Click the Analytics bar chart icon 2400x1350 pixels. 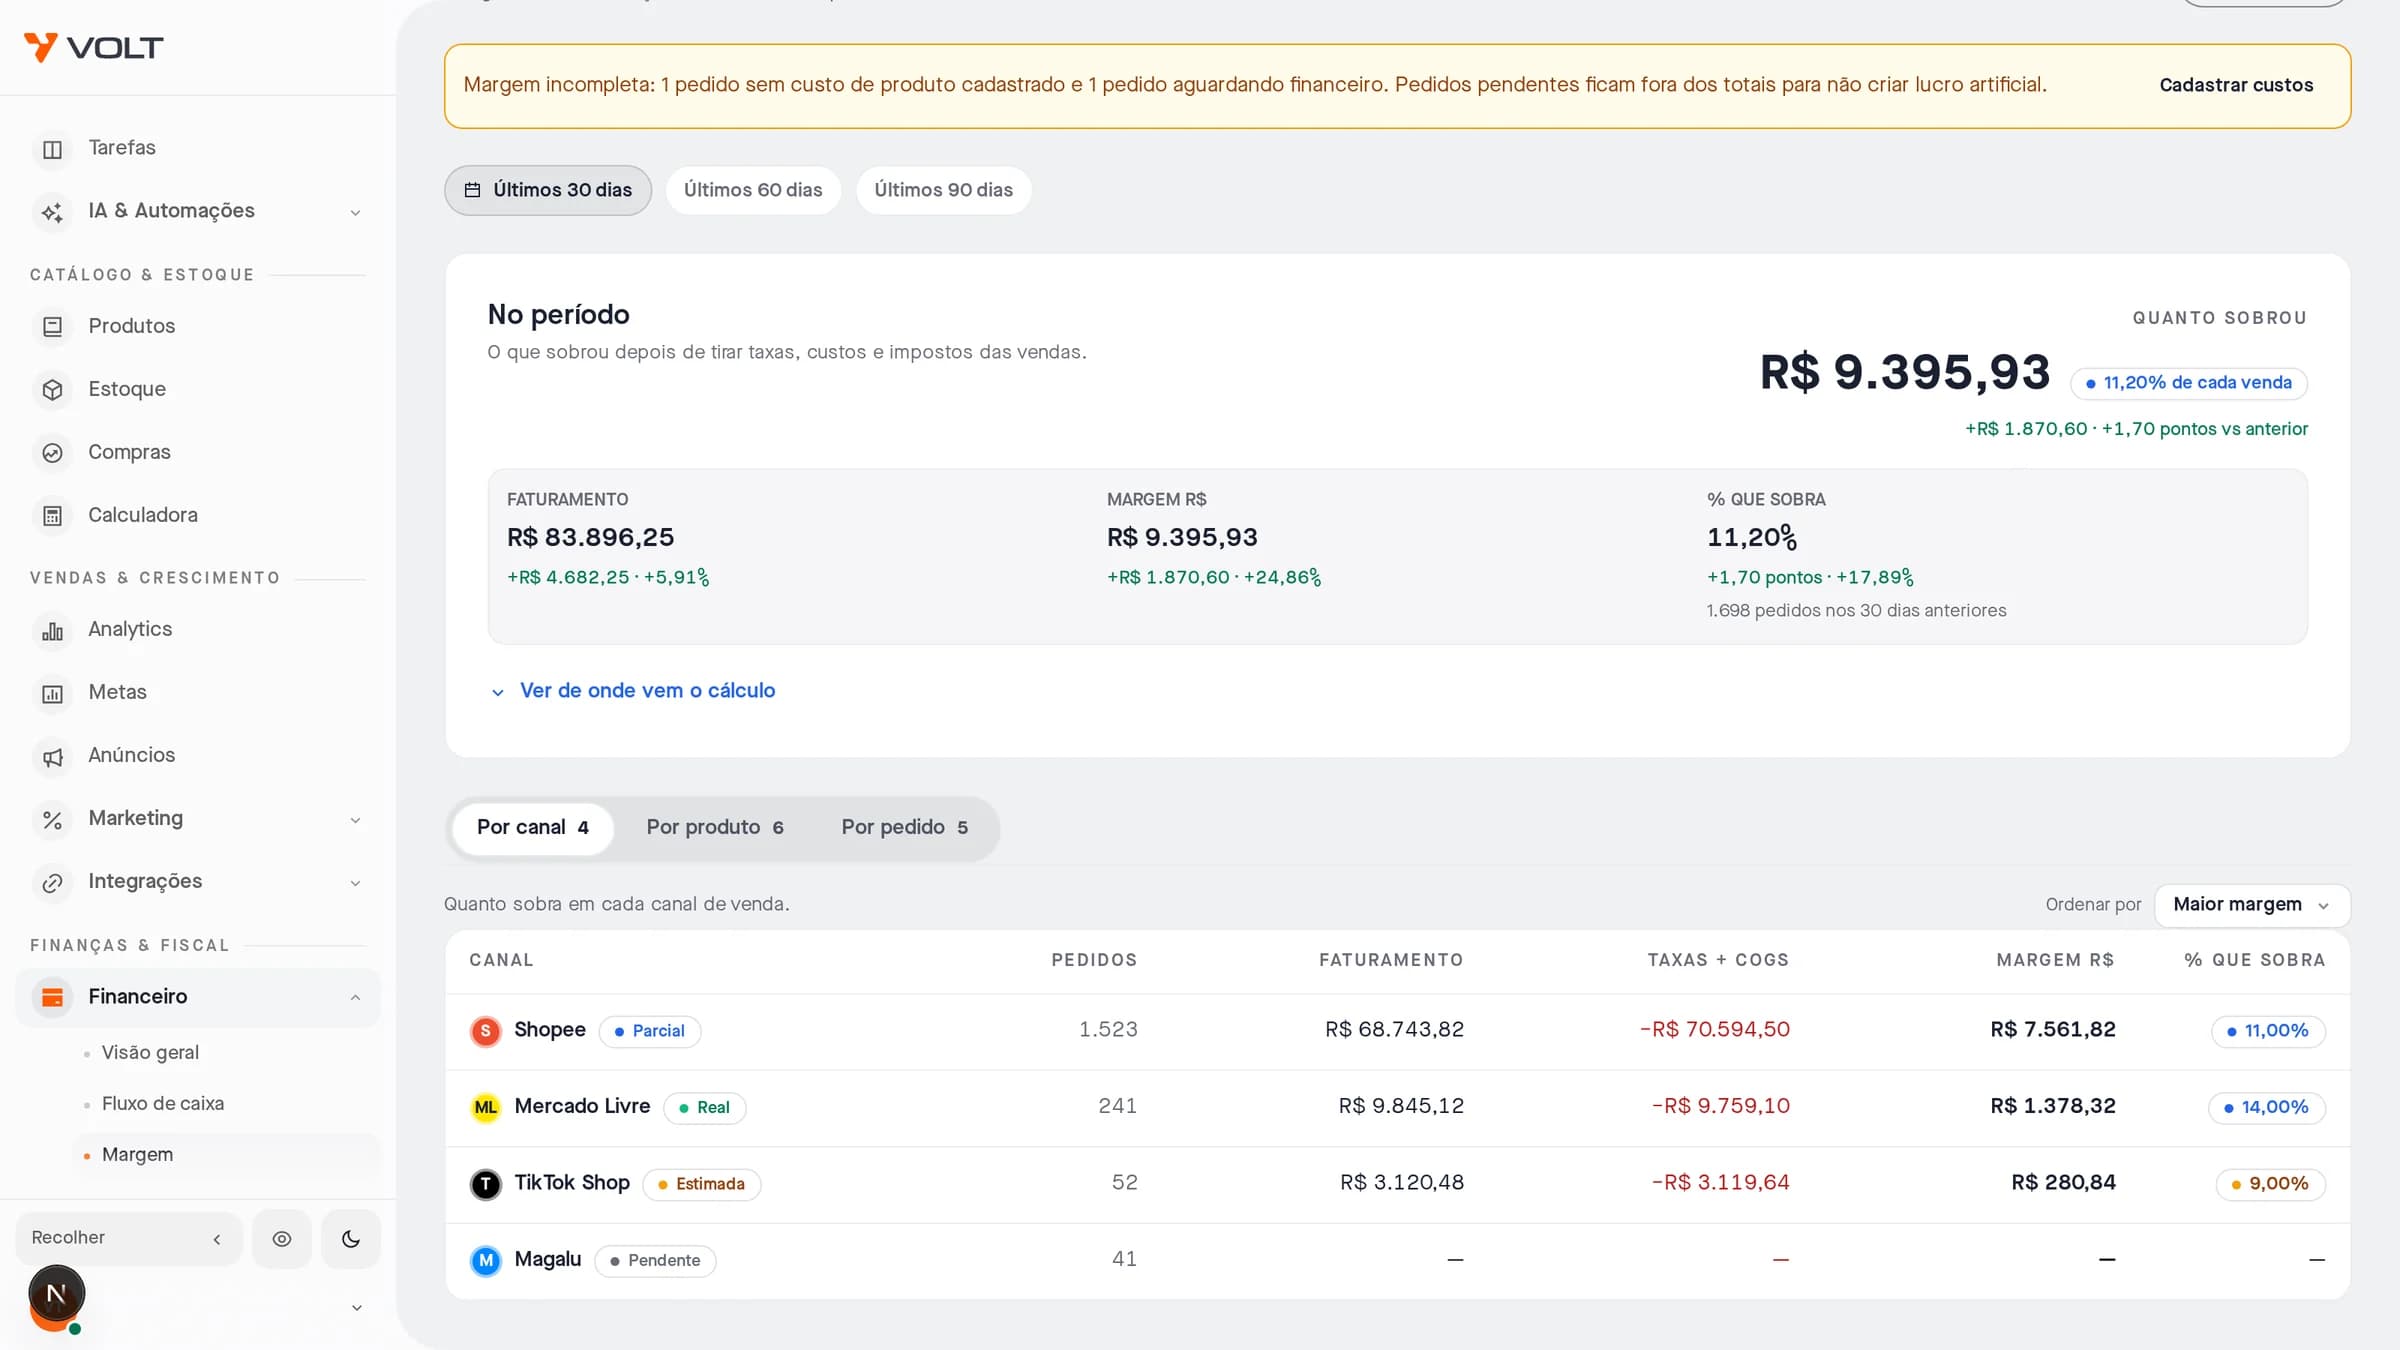point(52,630)
